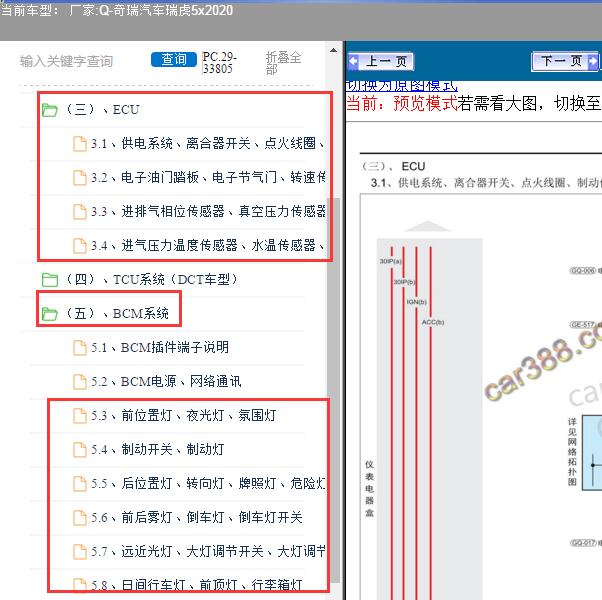
Task: Open 5.8、日间行车灯、前顶灯 entry
Action: tap(197, 585)
